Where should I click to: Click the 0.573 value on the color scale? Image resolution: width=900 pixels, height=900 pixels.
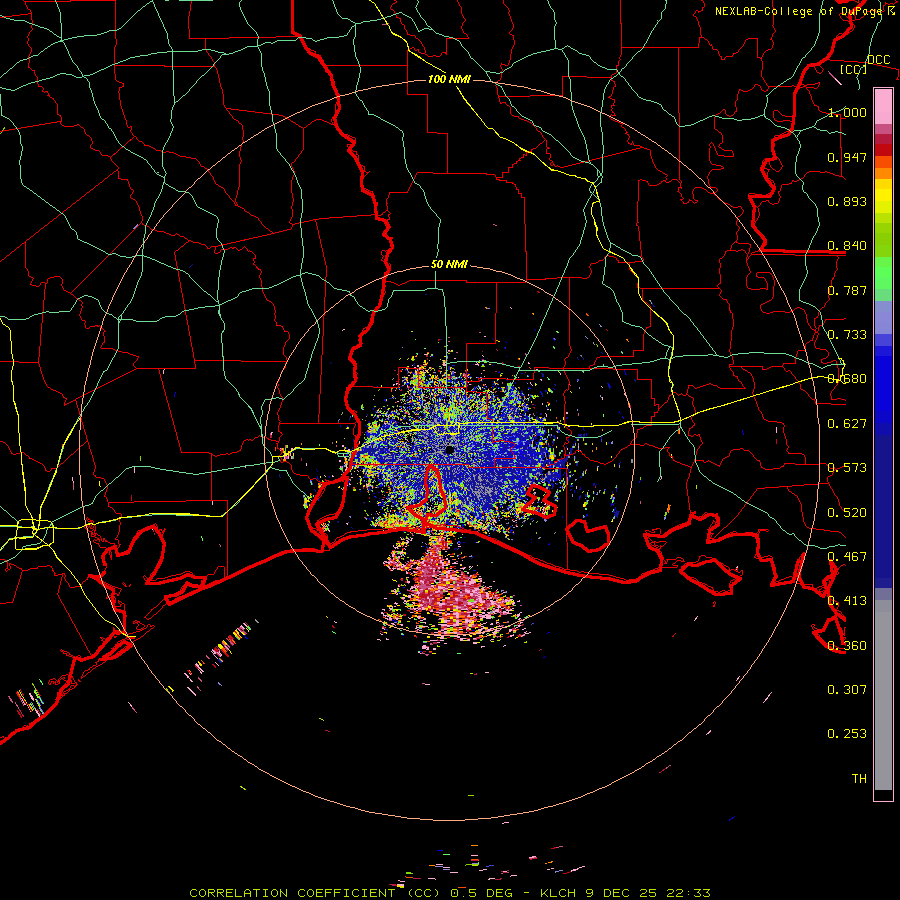point(847,468)
